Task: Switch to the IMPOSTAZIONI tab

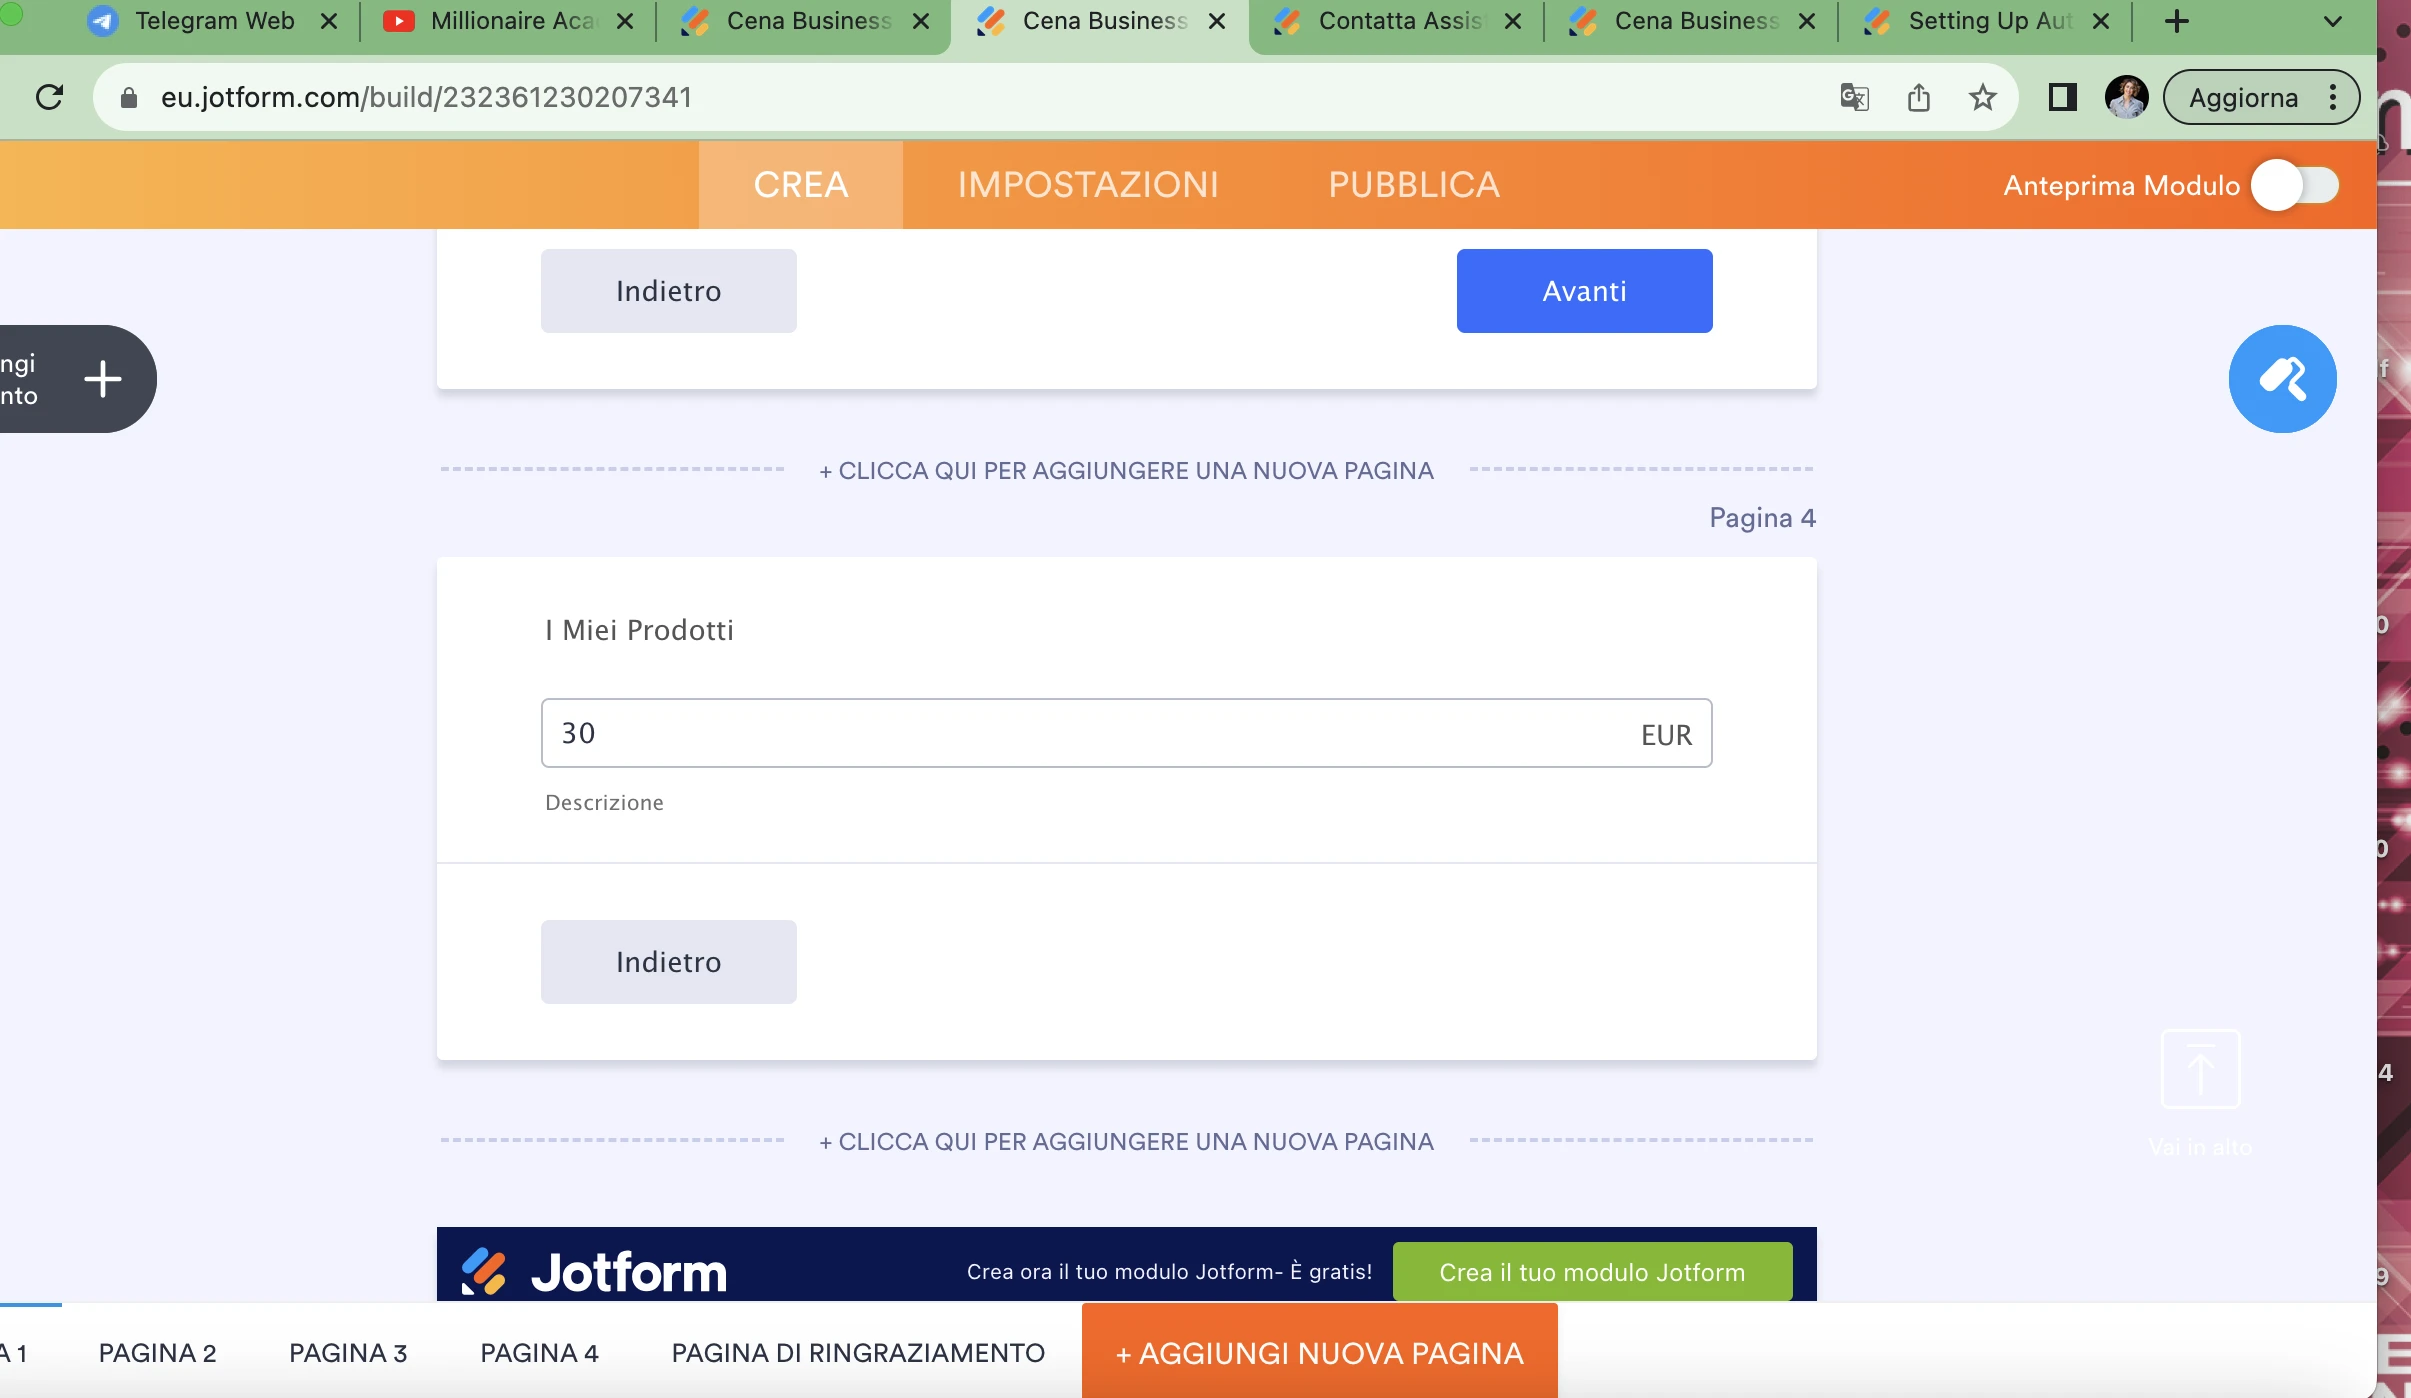Action: (x=1089, y=184)
